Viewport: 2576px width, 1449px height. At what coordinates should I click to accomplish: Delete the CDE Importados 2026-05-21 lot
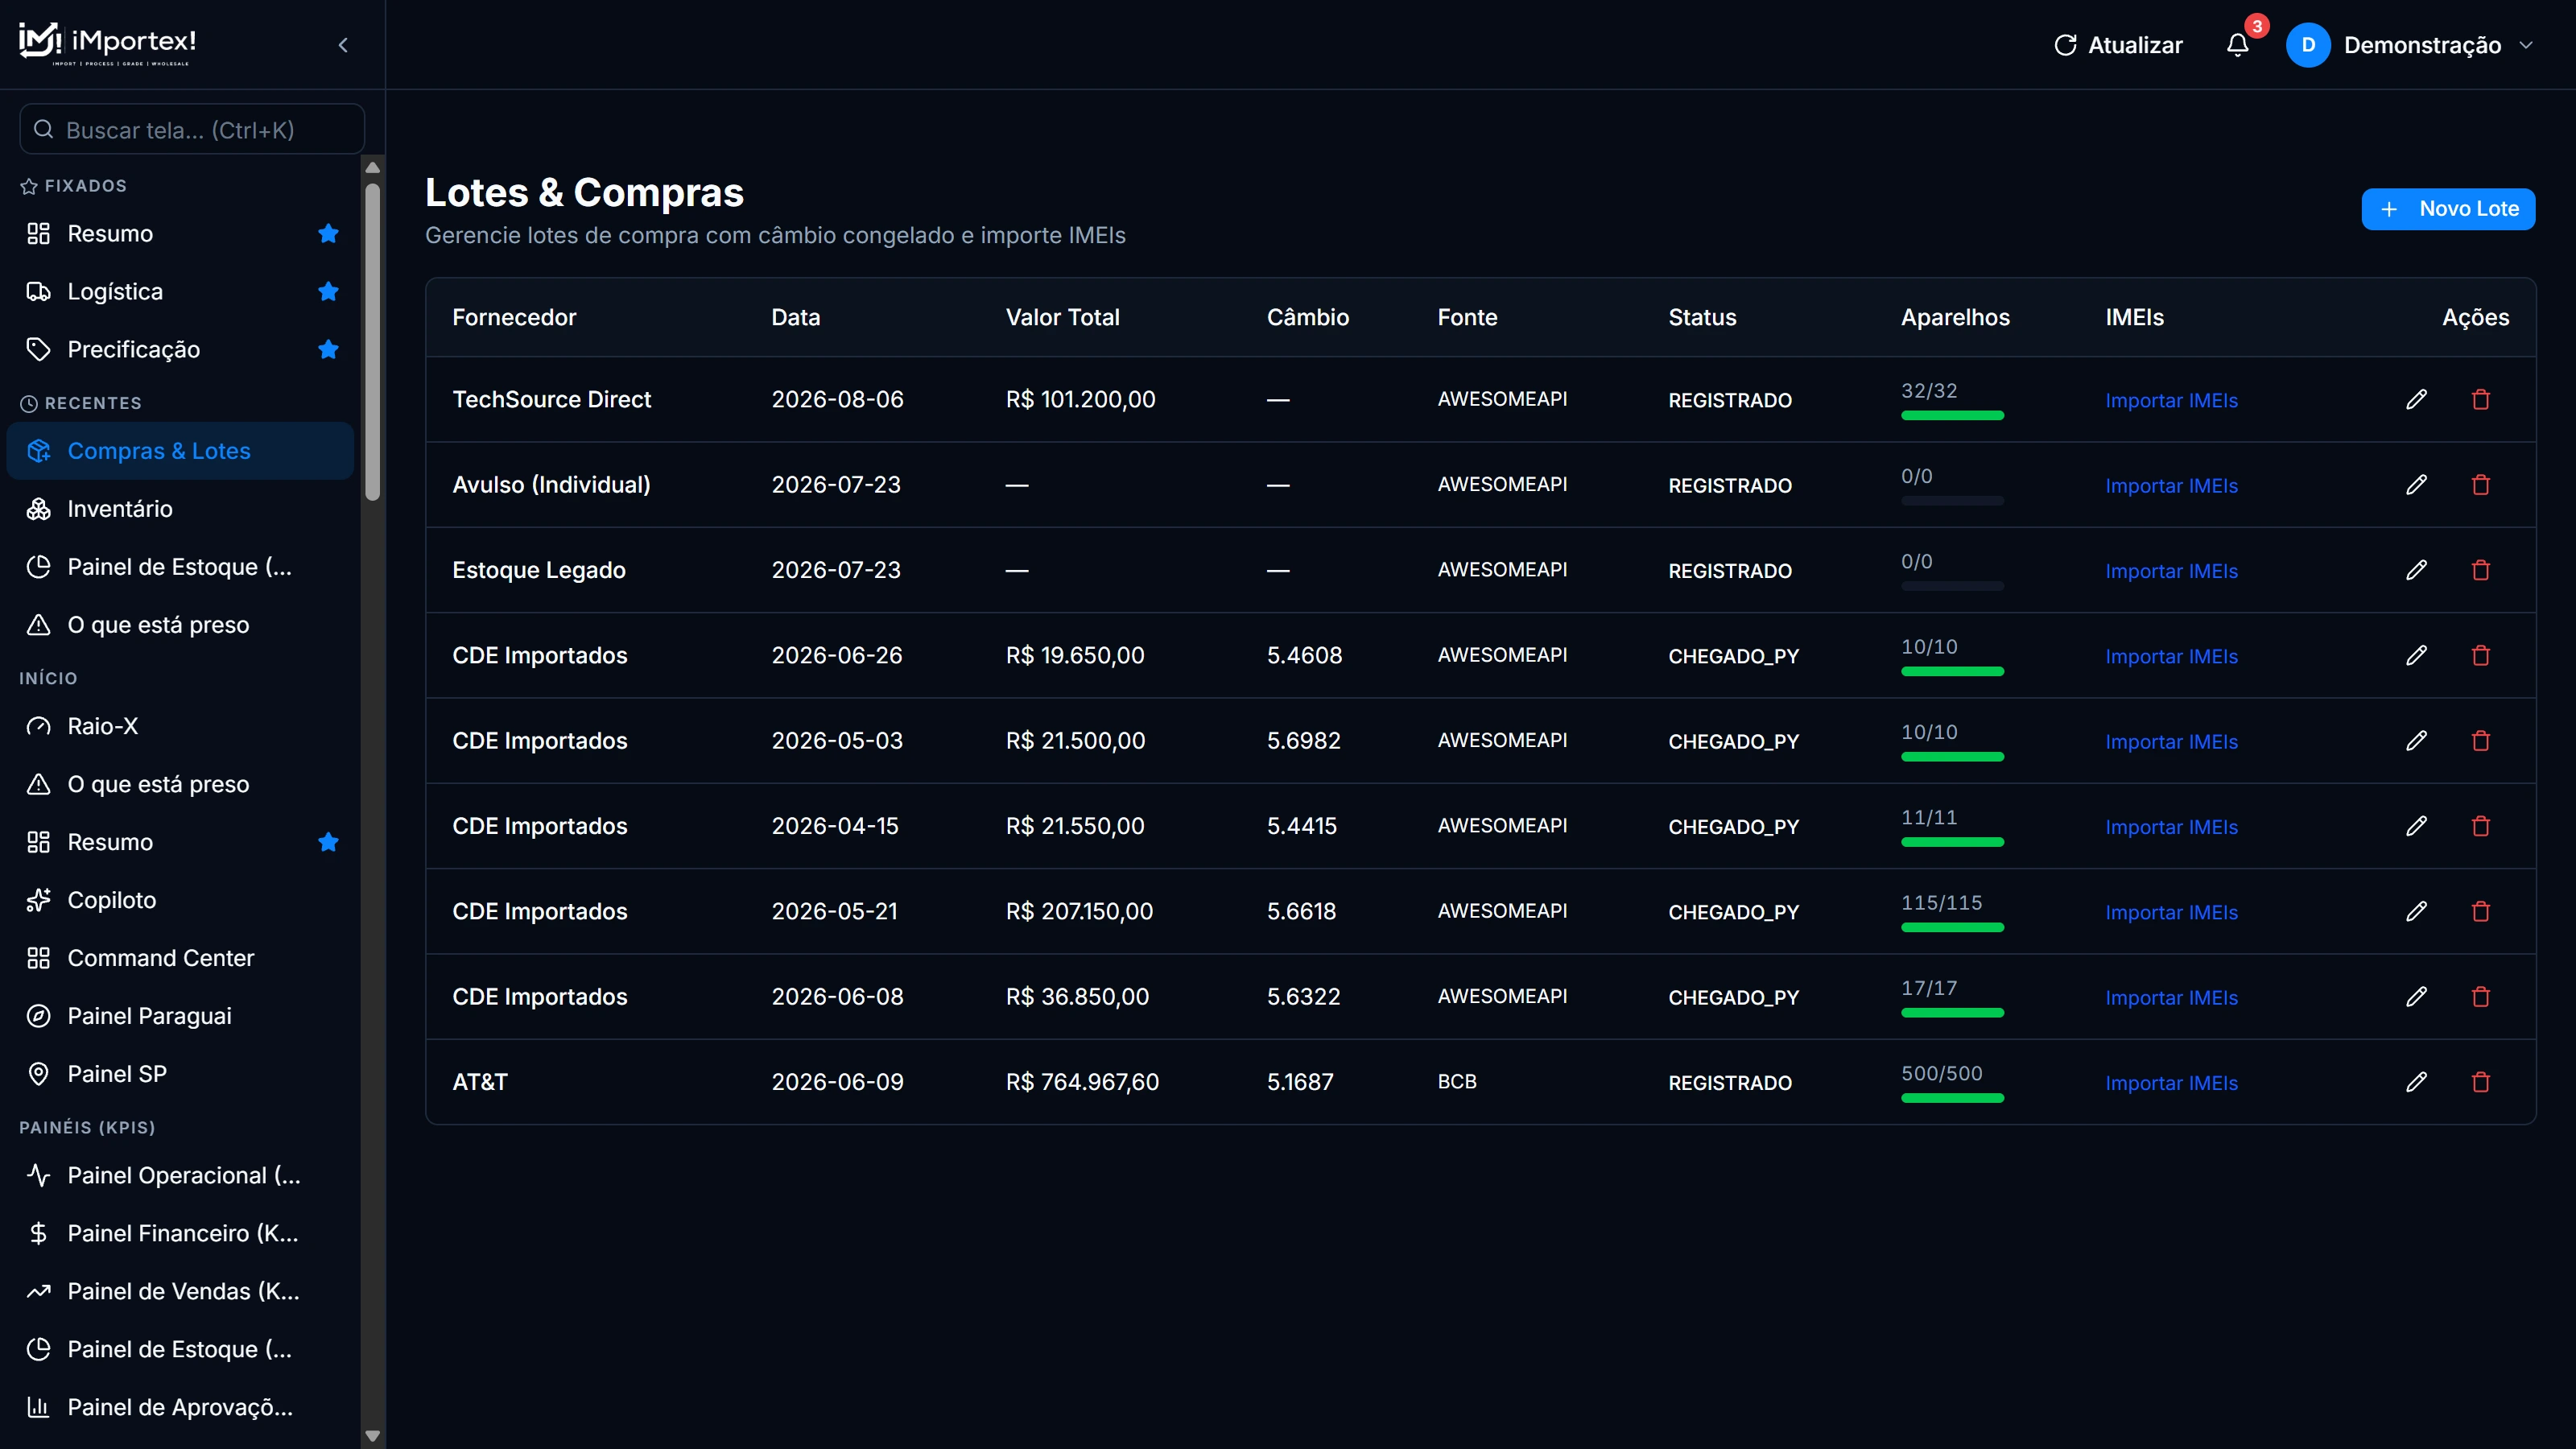[2481, 911]
